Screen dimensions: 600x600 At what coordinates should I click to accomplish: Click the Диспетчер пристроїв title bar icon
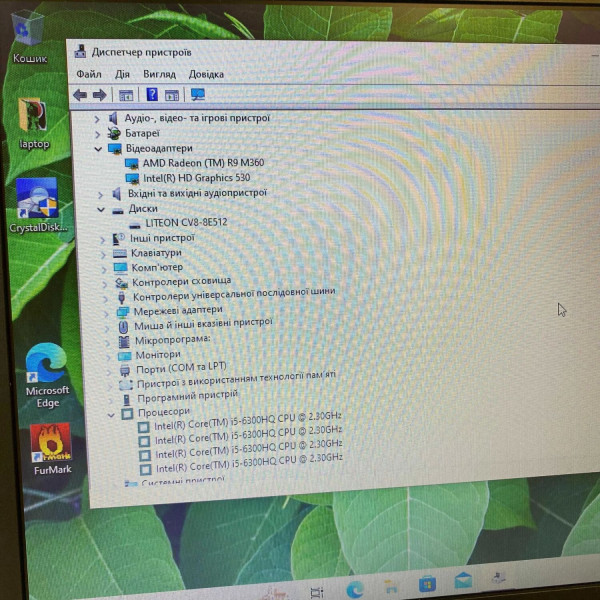point(80,51)
